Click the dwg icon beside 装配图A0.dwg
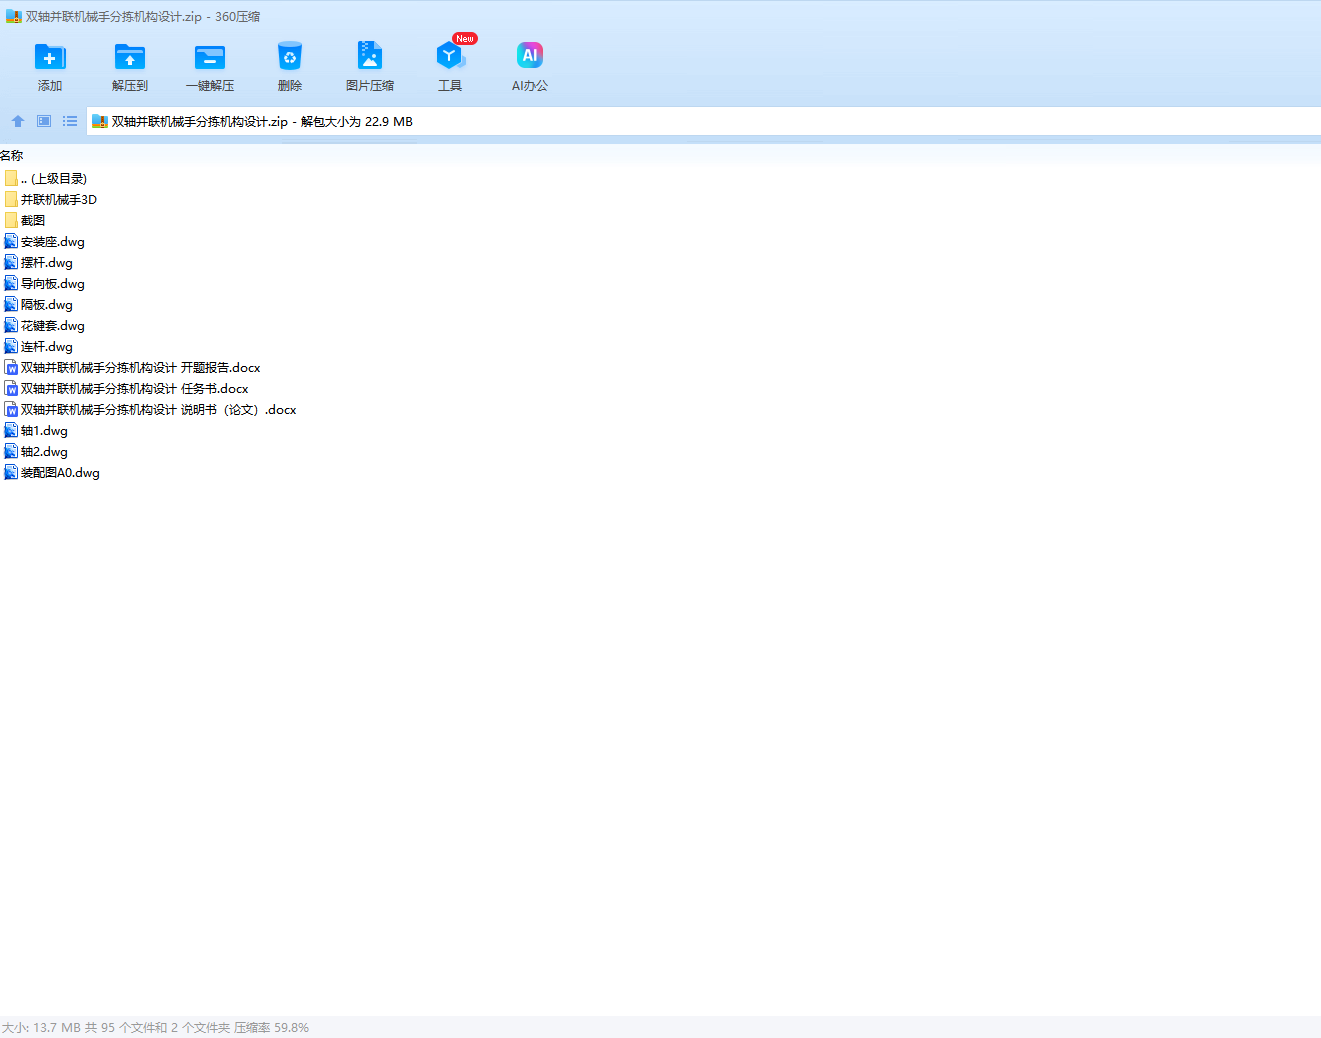 pos(11,472)
